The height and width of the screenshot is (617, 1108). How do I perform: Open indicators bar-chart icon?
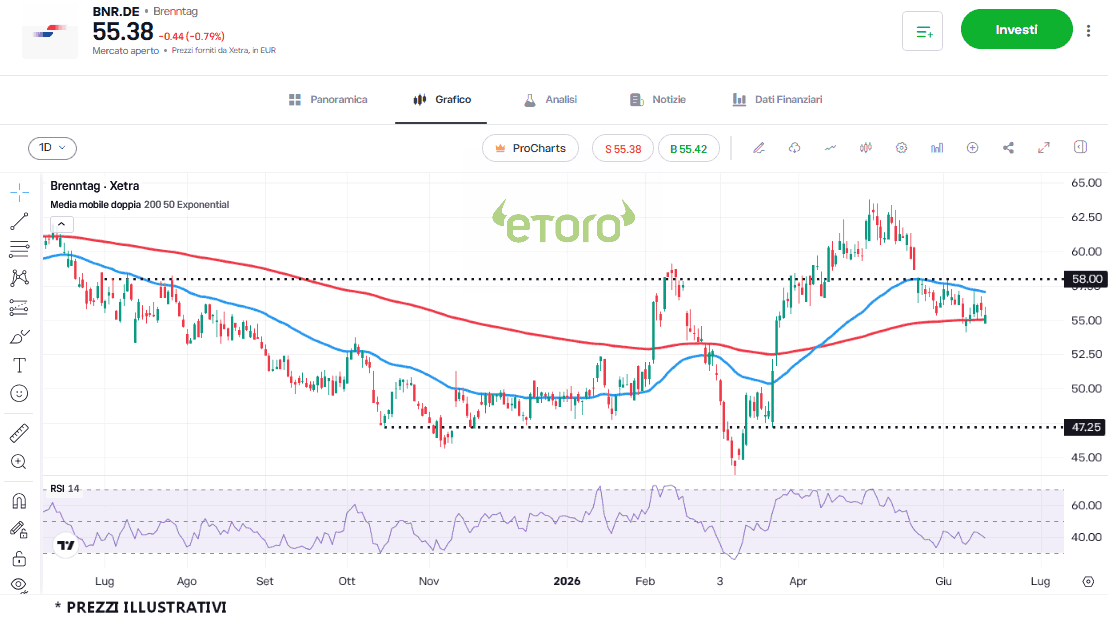tap(937, 148)
